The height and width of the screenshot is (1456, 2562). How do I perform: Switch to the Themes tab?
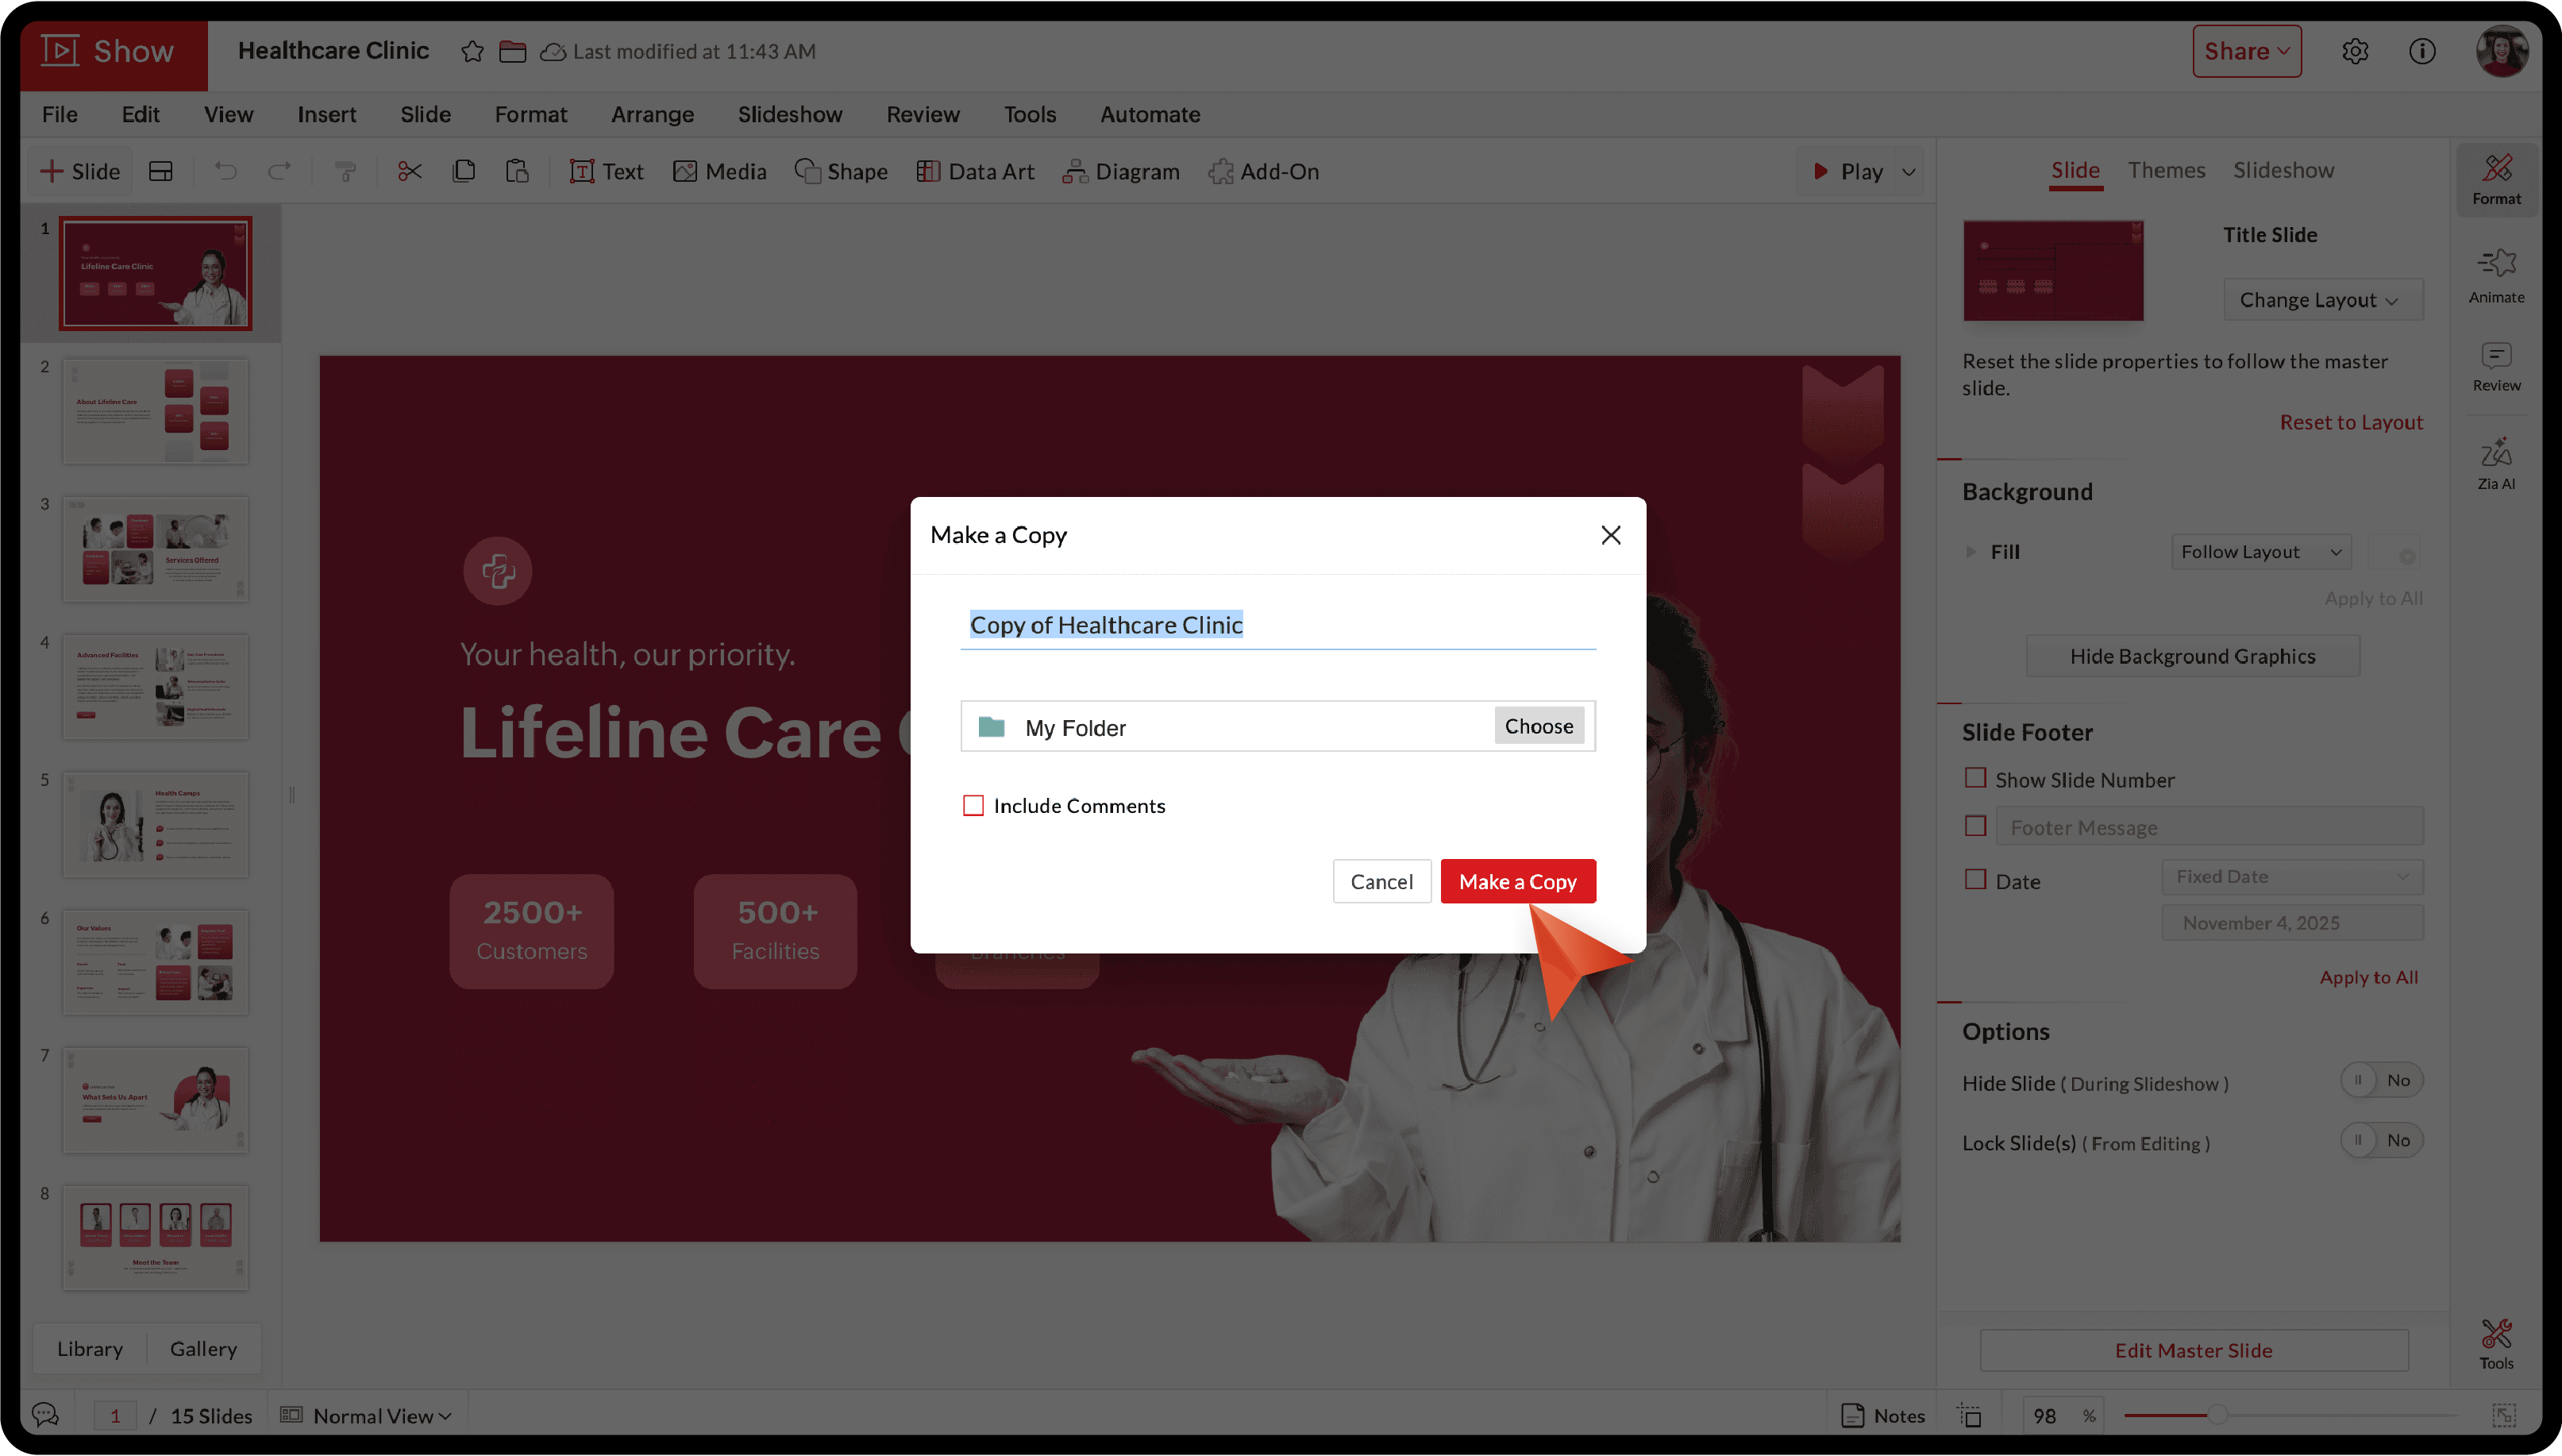click(x=2165, y=170)
